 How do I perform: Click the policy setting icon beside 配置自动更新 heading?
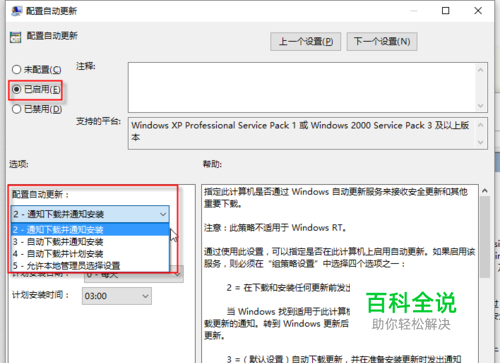(x=15, y=37)
